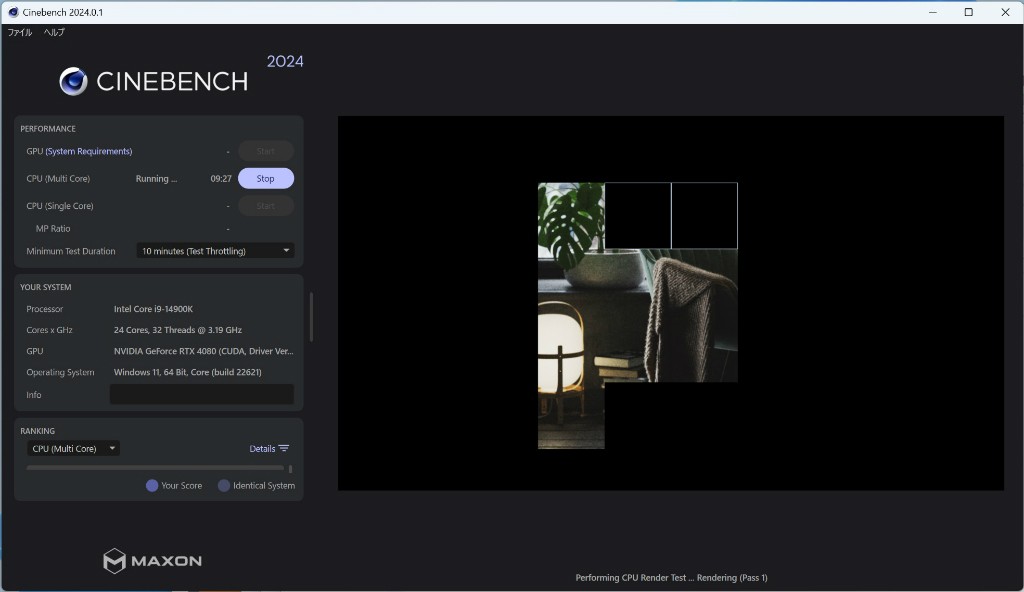
Task: Click the Cinebench sphere logo
Action: pyautogui.click(x=73, y=81)
